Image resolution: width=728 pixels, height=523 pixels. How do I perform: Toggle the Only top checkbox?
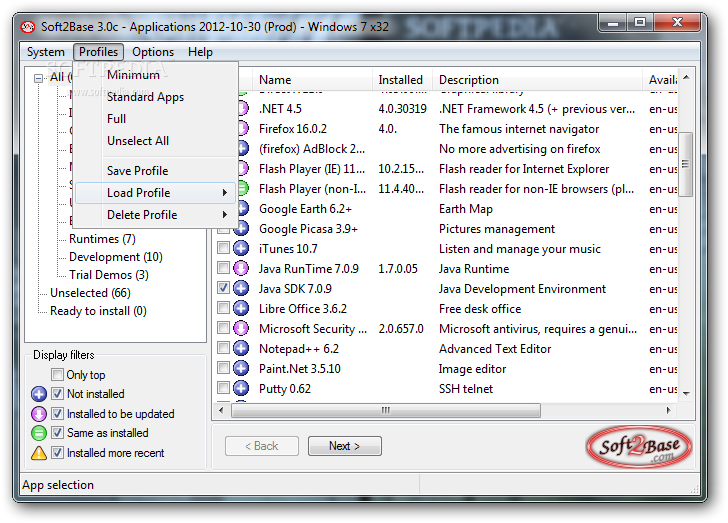click(57, 374)
